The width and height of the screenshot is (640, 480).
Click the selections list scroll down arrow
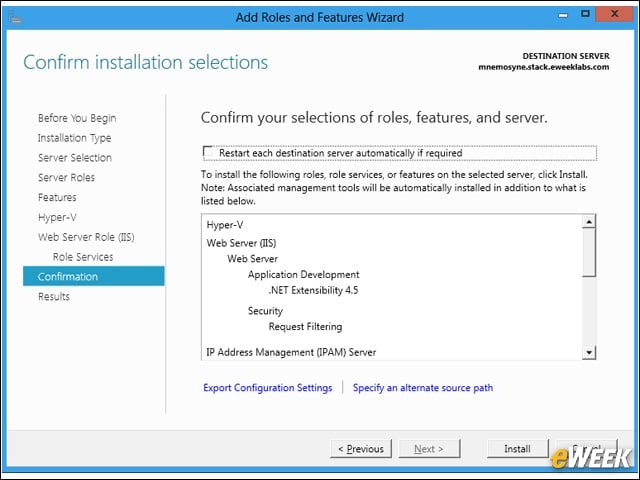pyautogui.click(x=589, y=352)
